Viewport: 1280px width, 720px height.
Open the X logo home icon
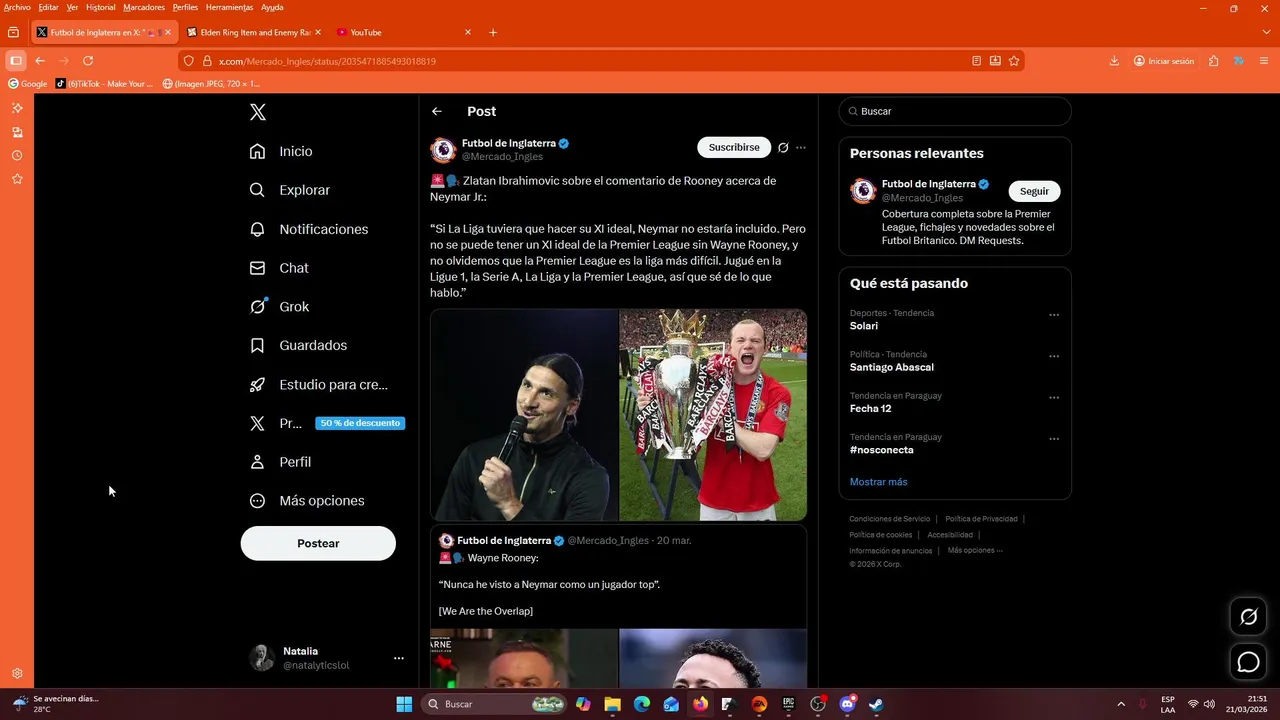pos(258,112)
